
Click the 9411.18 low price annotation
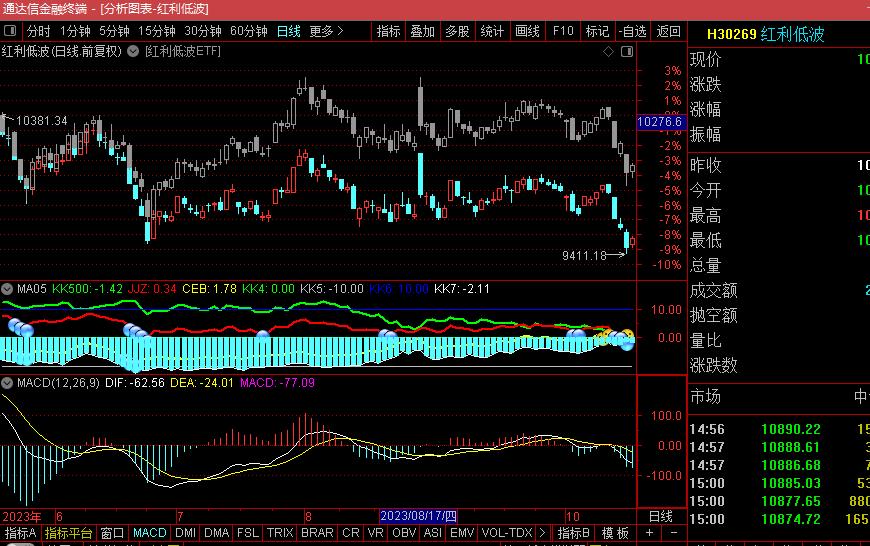pyautogui.click(x=585, y=256)
